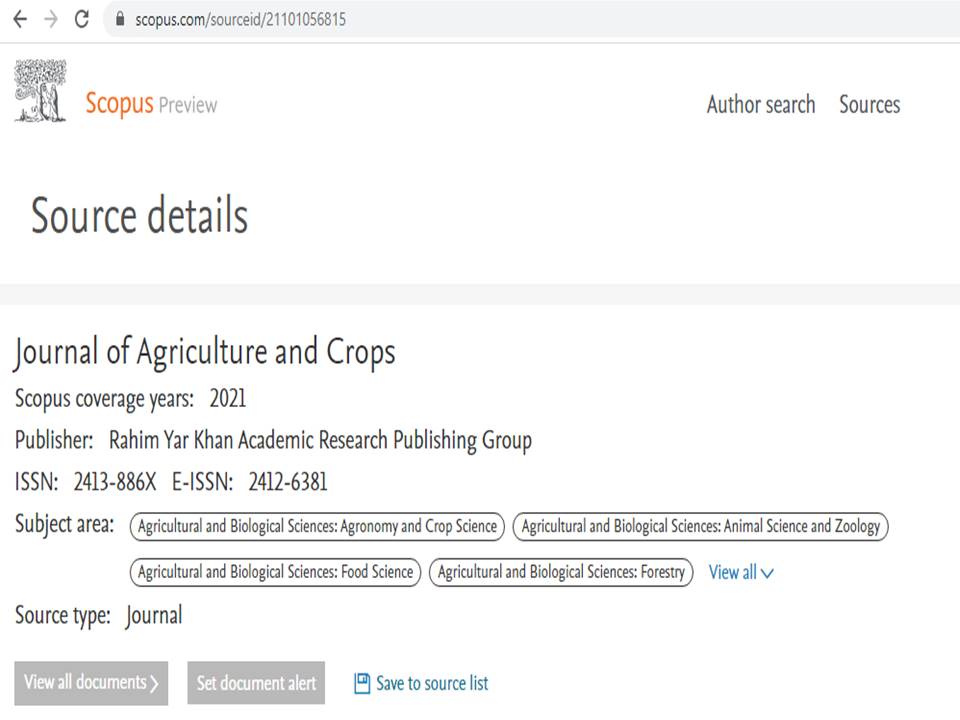
Task: Click the Scopus Preview logo text
Action: point(151,103)
